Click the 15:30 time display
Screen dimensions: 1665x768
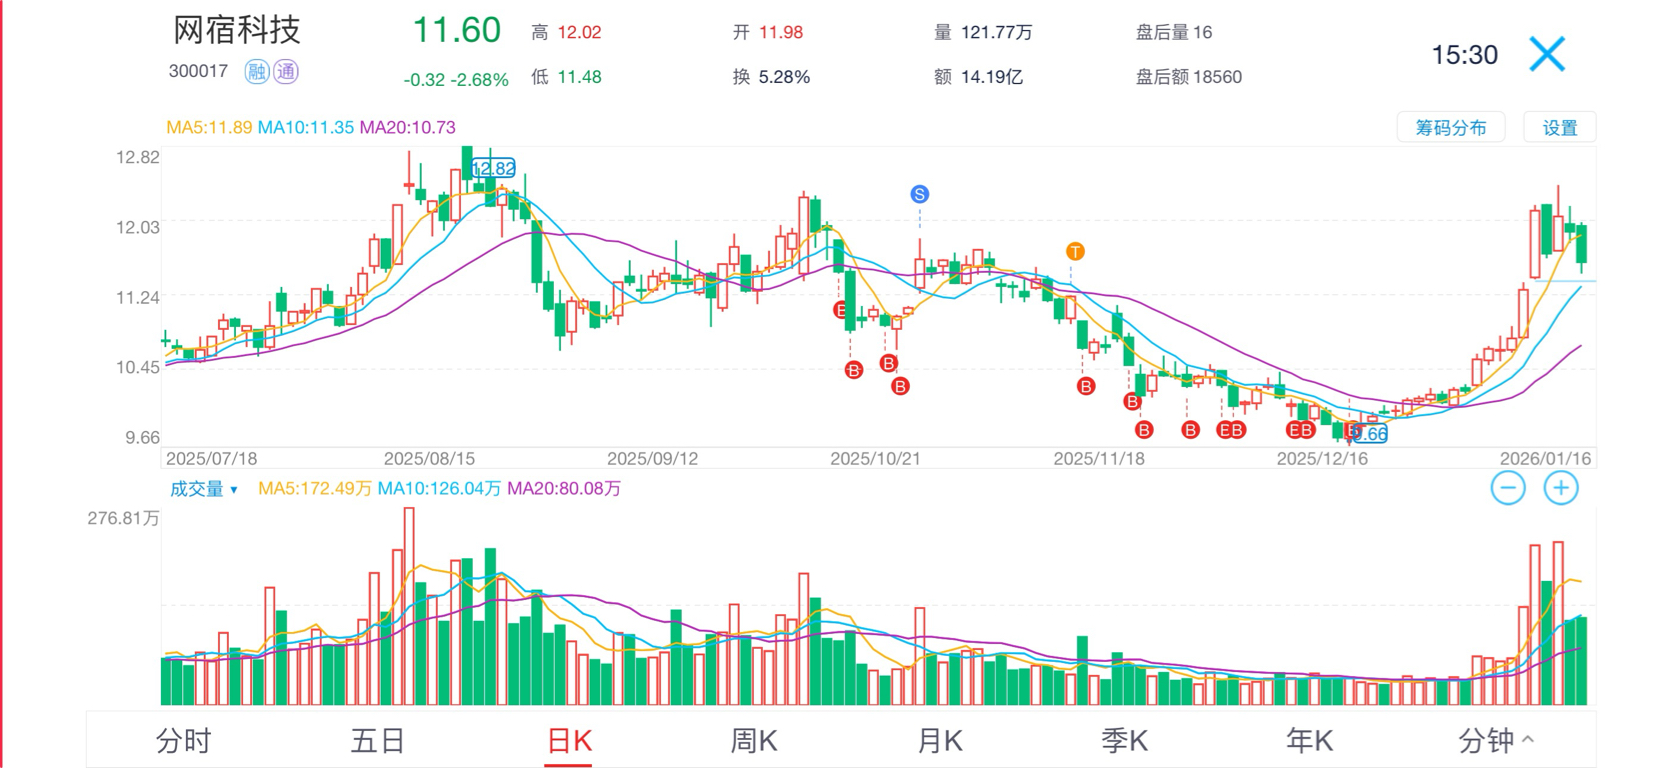(1465, 55)
